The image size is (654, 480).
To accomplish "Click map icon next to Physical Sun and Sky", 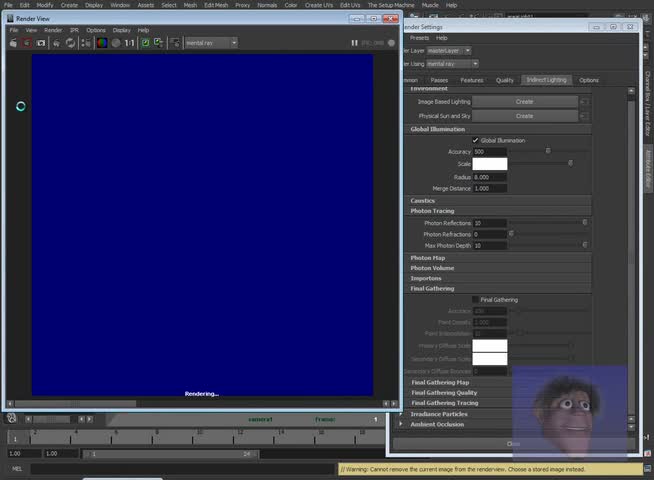I will pyautogui.click(x=585, y=116).
